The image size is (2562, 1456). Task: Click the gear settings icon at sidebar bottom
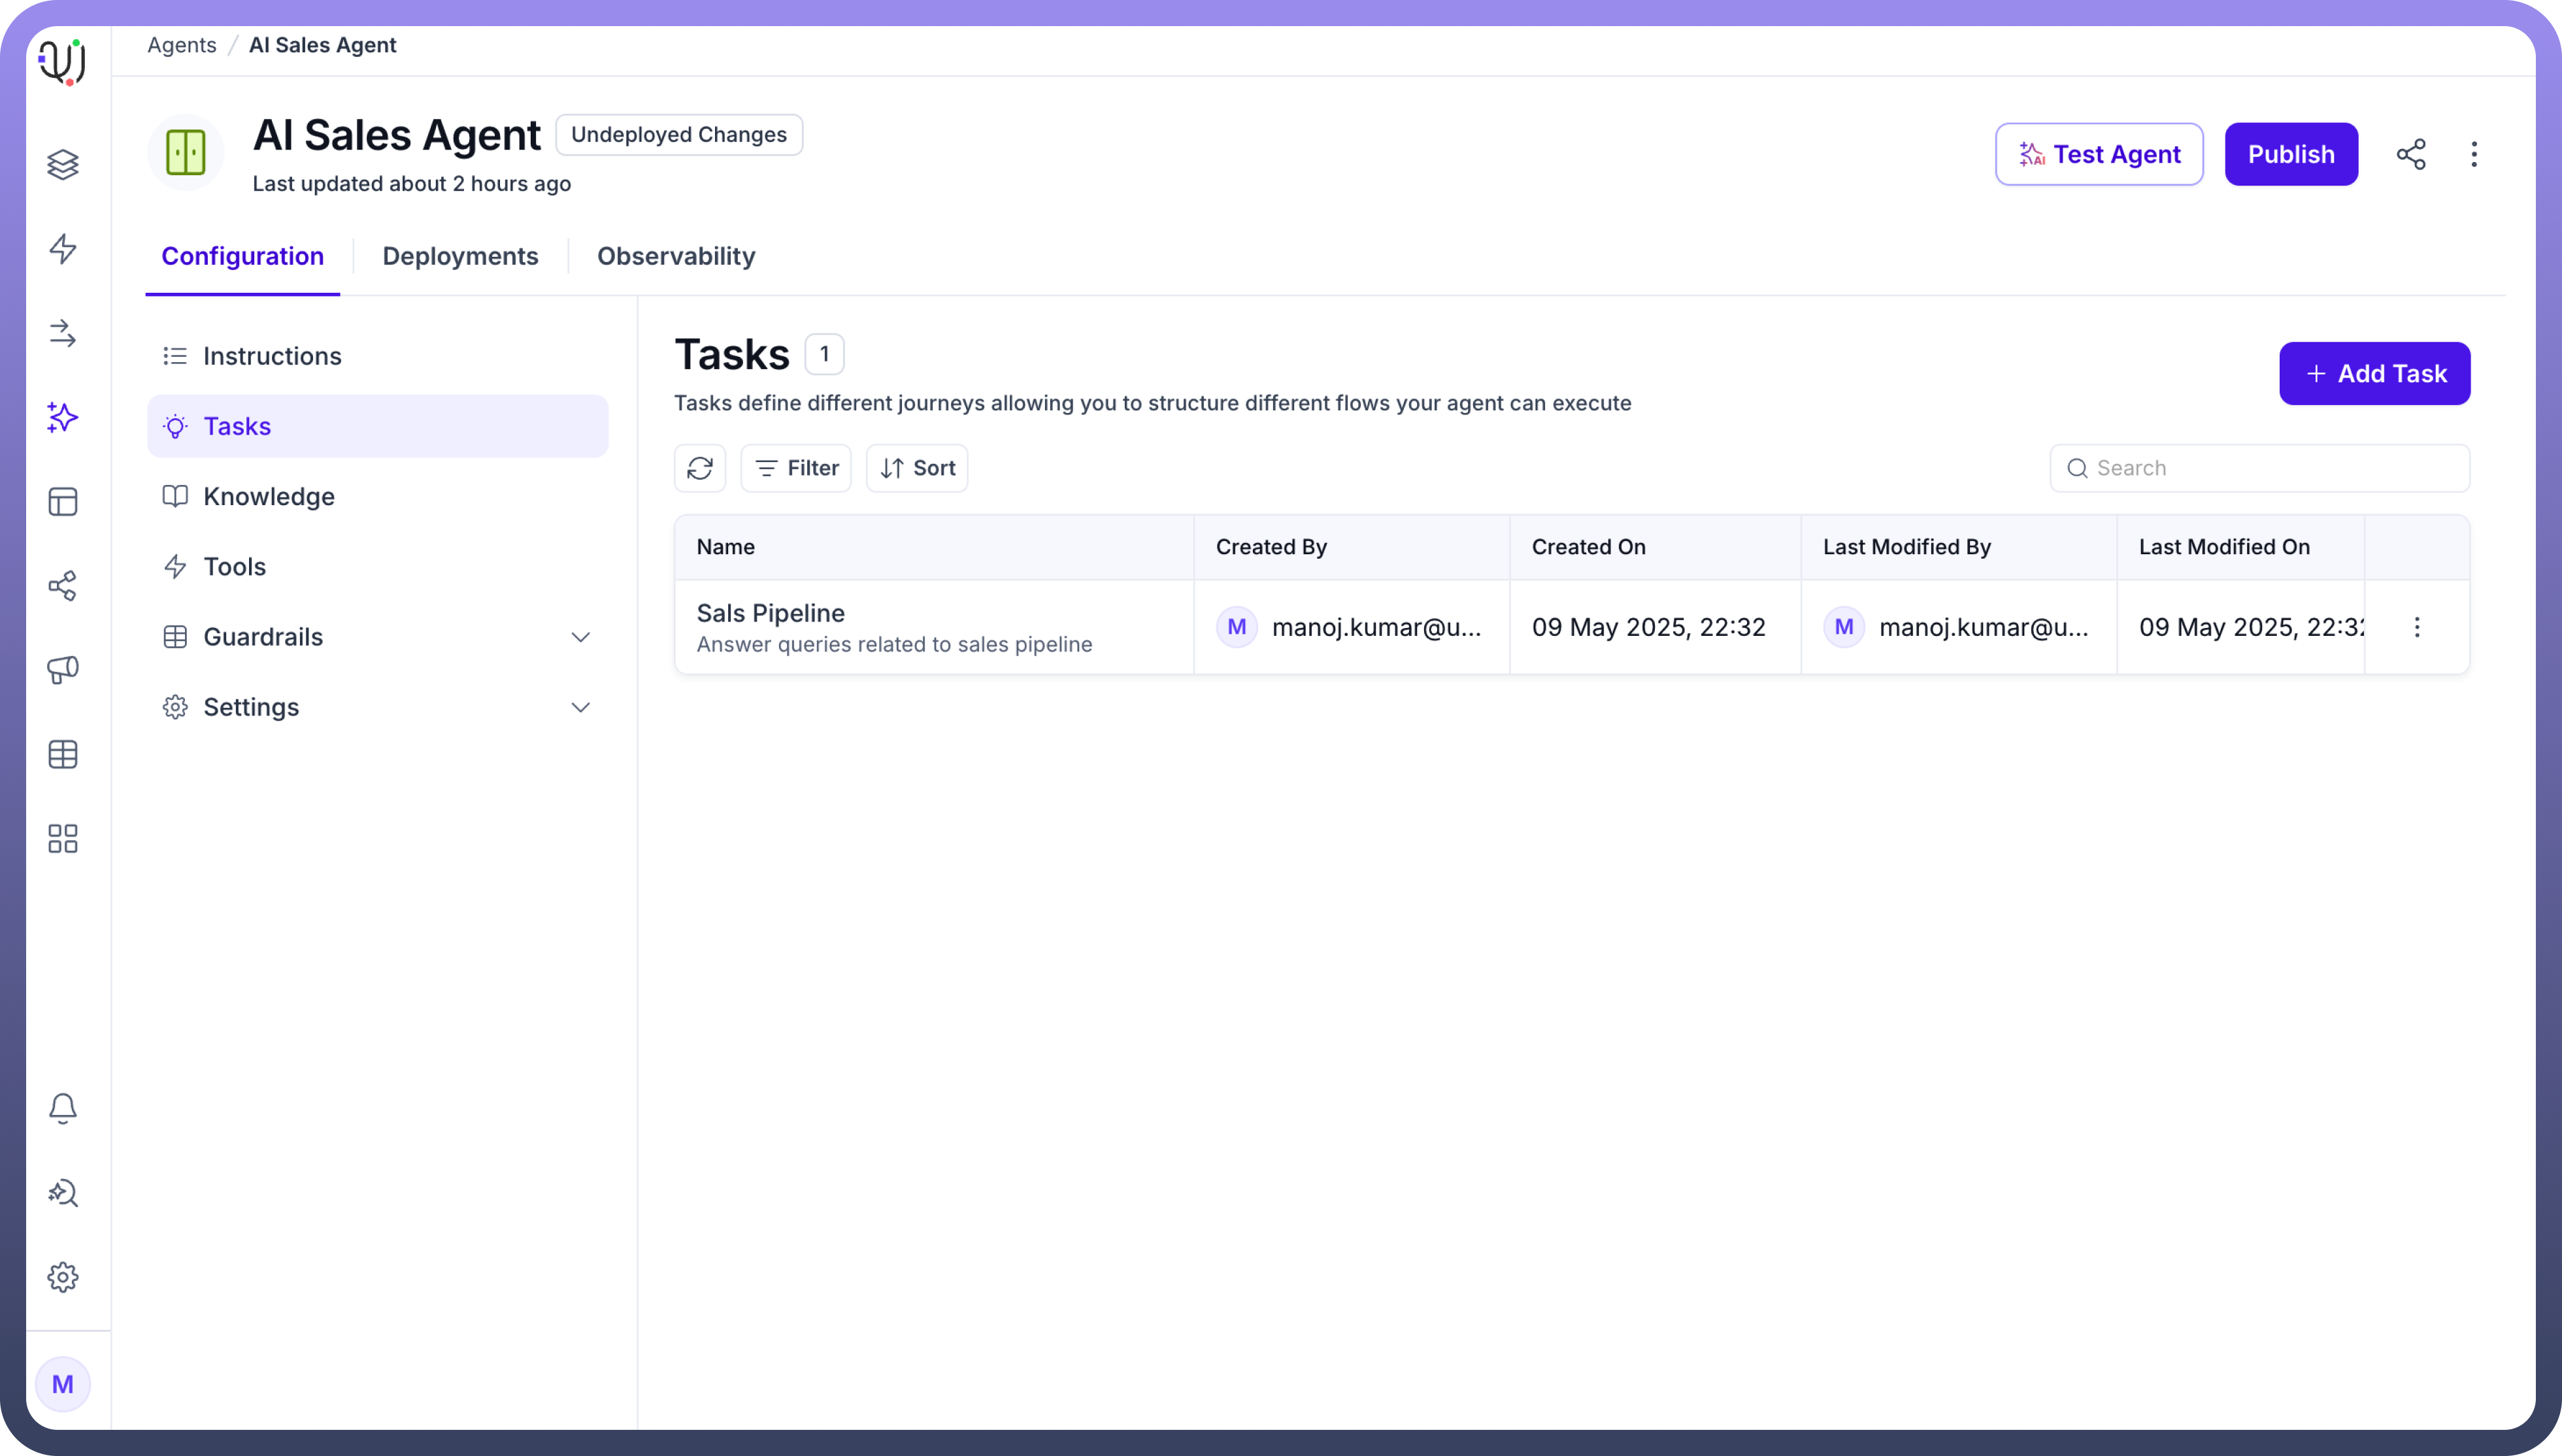[63, 1277]
